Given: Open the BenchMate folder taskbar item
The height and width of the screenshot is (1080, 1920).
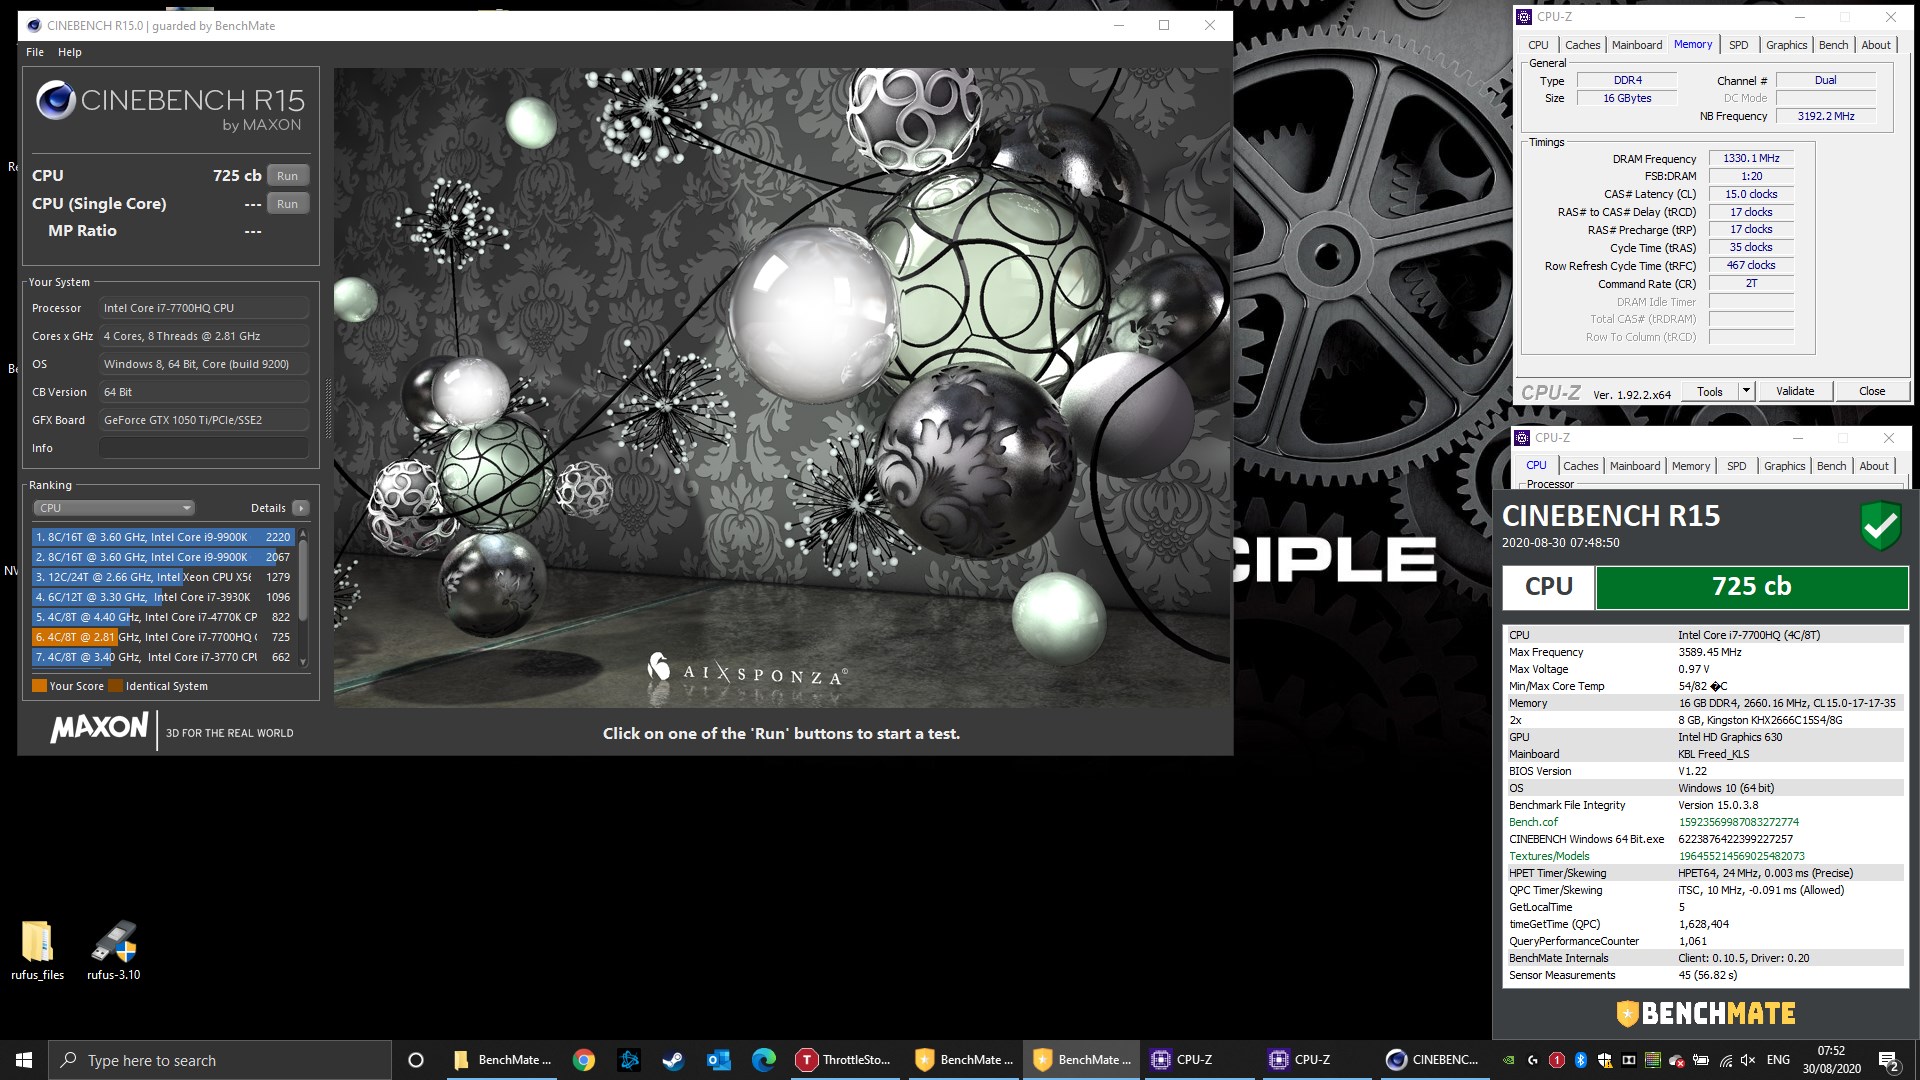Looking at the screenshot, I should pos(502,1060).
